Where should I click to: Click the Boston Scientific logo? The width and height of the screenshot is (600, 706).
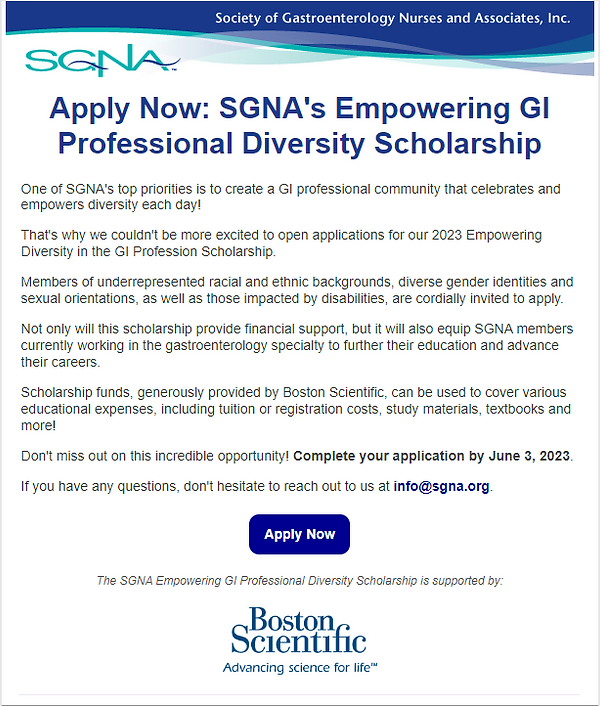coord(298,629)
